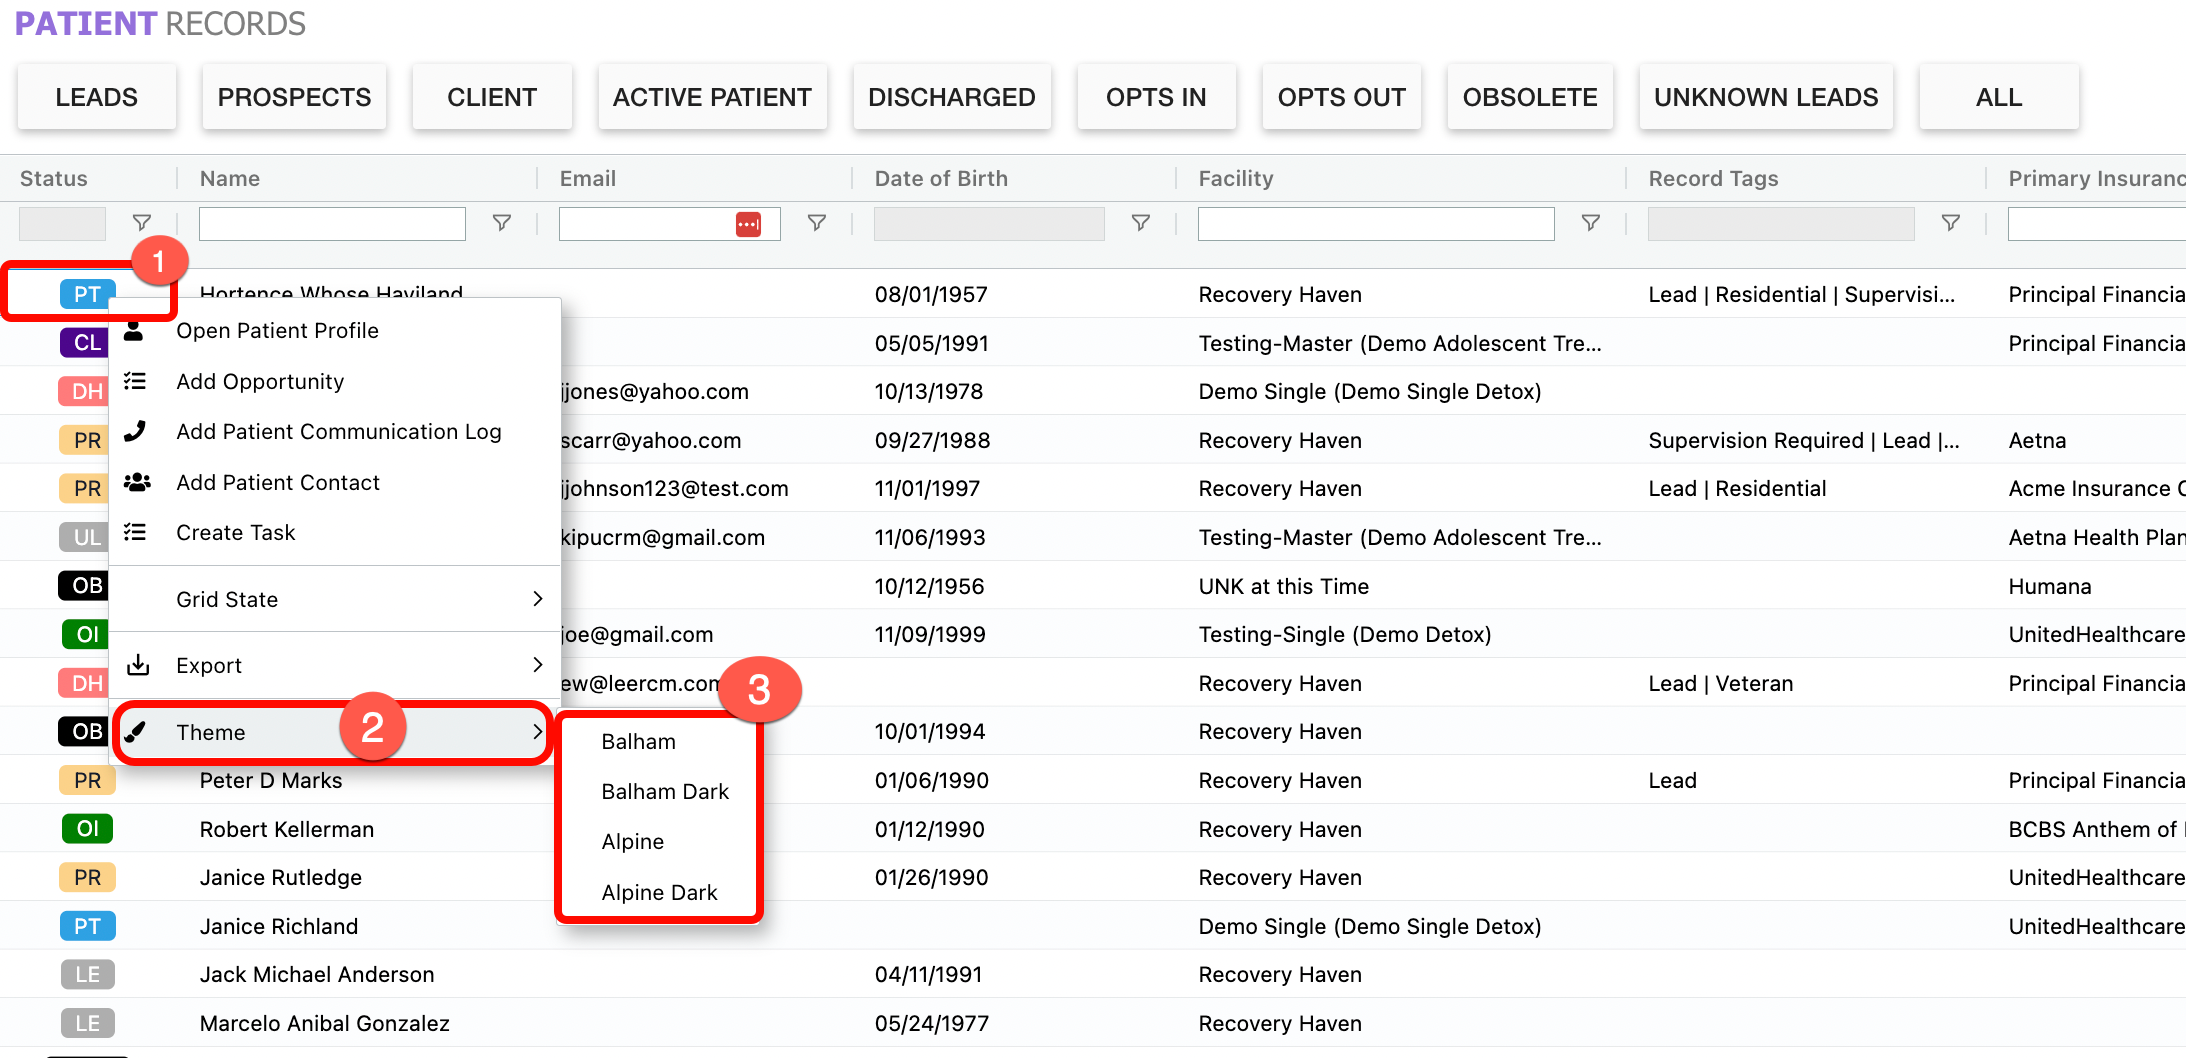Click the Record Tags filter icon

[1950, 223]
